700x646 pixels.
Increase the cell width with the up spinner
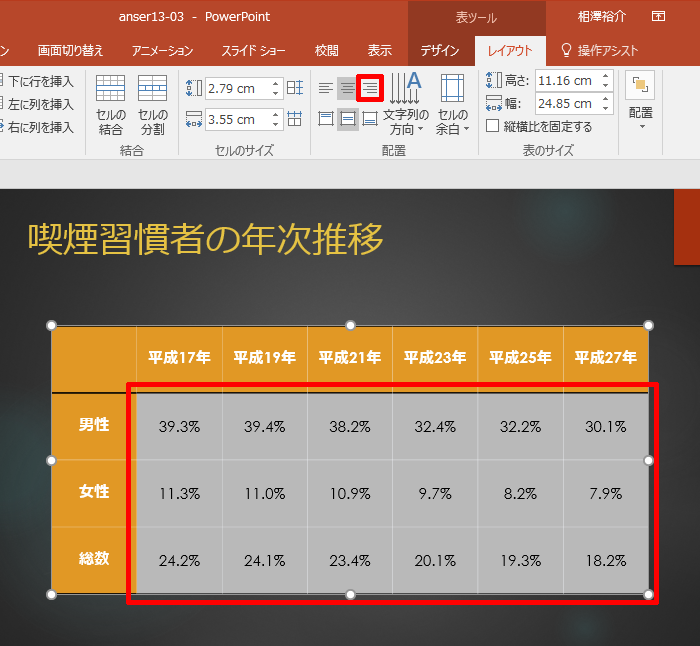[x=275, y=114]
